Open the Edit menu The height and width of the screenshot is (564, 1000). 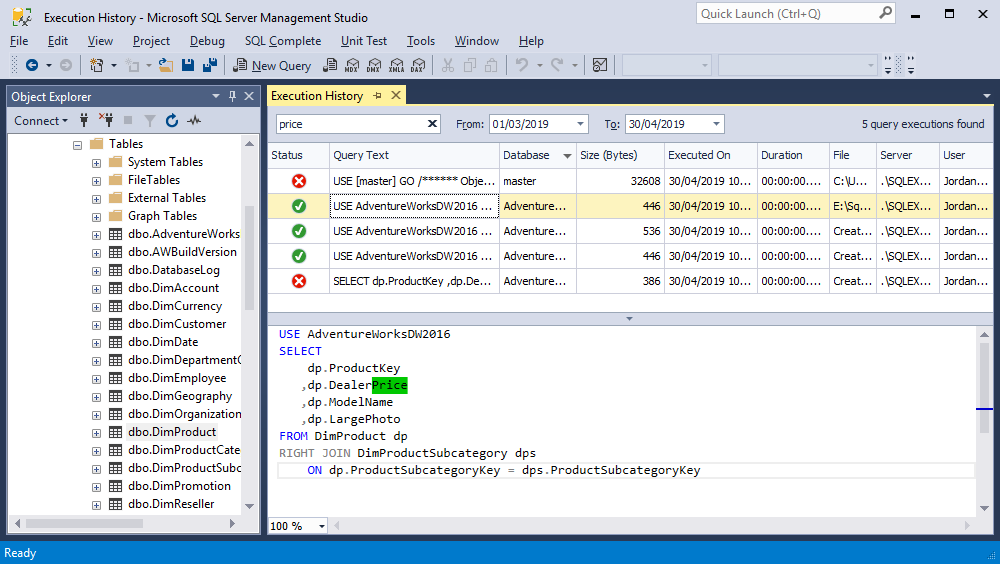point(57,41)
